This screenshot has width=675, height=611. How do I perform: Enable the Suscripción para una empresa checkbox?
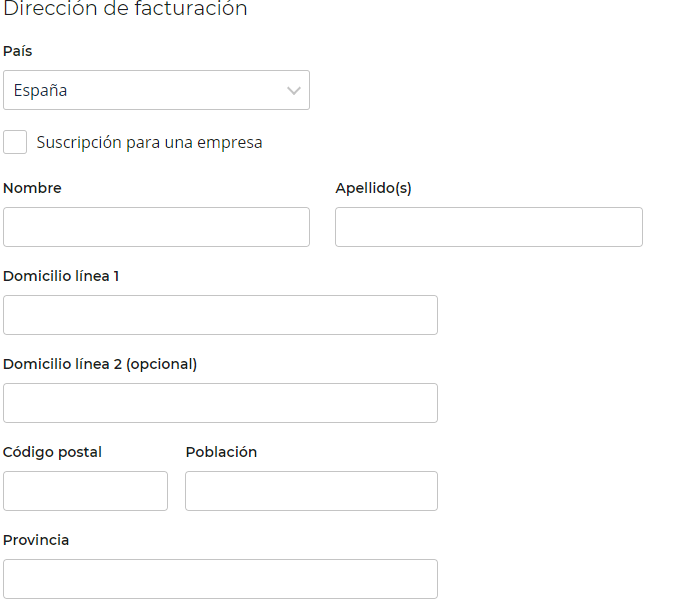pos(15,142)
